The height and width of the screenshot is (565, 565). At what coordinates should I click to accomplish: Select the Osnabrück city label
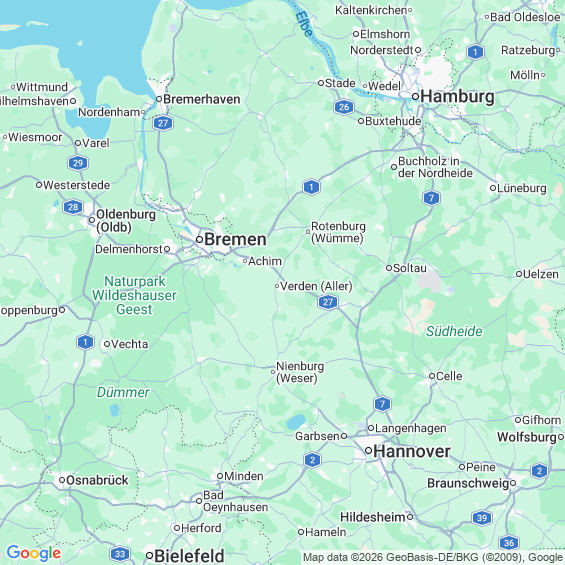tap(97, 480)
